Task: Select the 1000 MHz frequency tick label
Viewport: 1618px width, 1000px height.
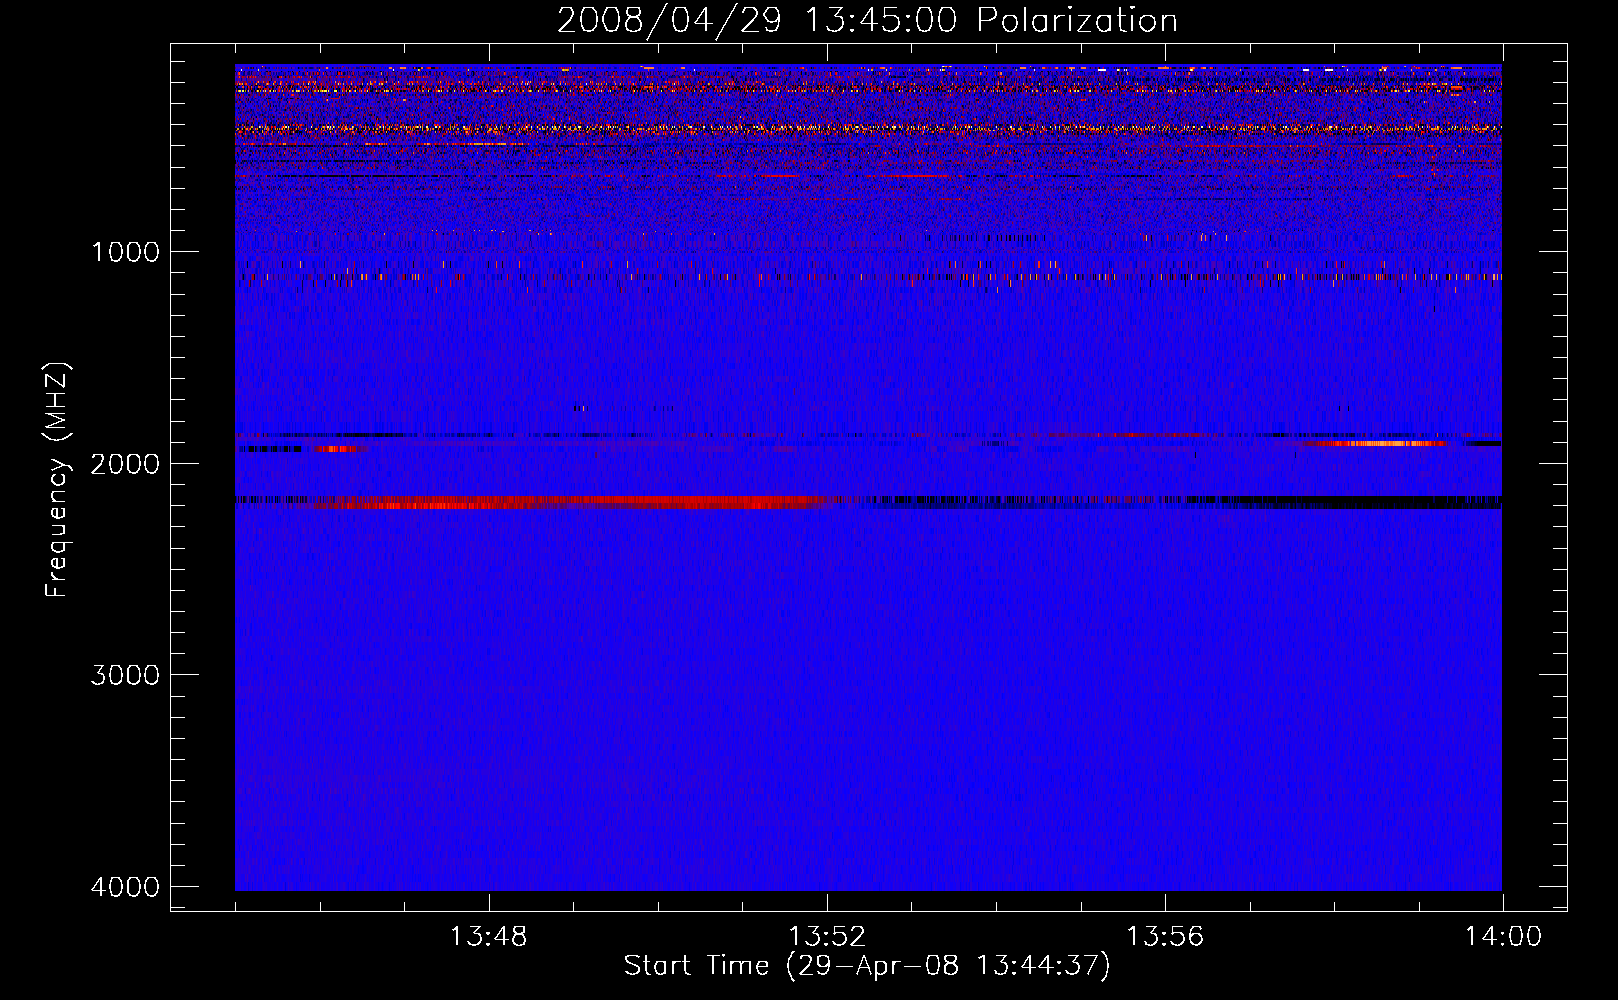Action: (x=125, y=251)
